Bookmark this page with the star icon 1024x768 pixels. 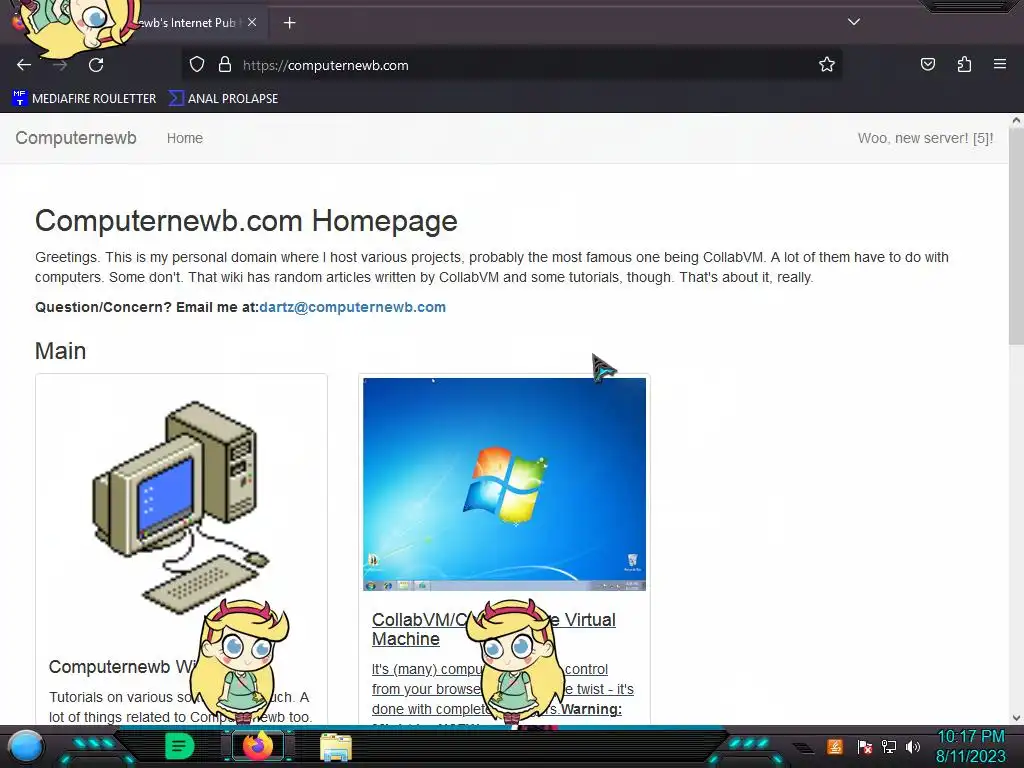[x=827, y=65]
